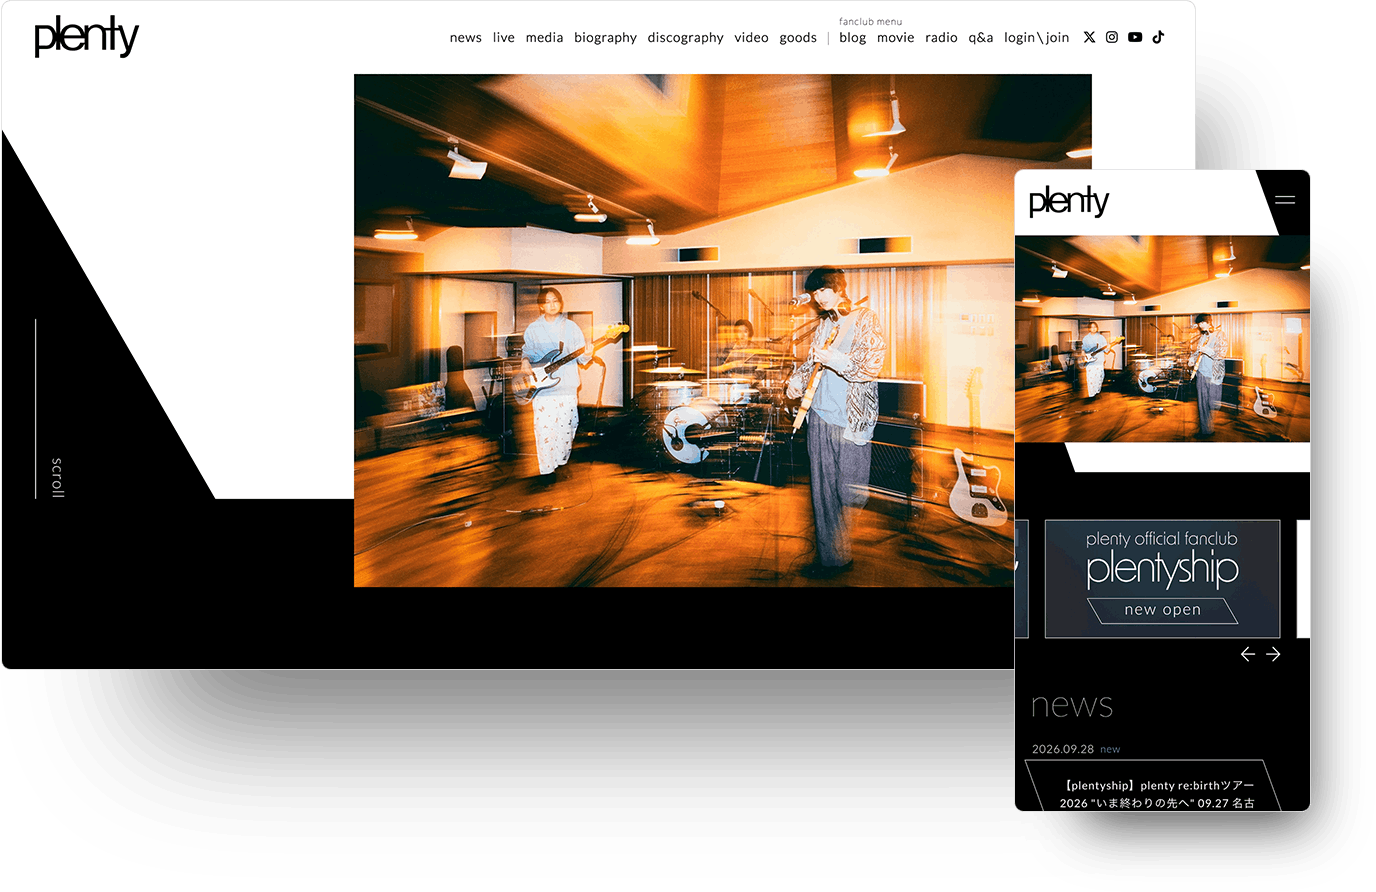Viewport: 1376px width, 892px height.
Task: Open the goods menu item
Action: [798, 38]
